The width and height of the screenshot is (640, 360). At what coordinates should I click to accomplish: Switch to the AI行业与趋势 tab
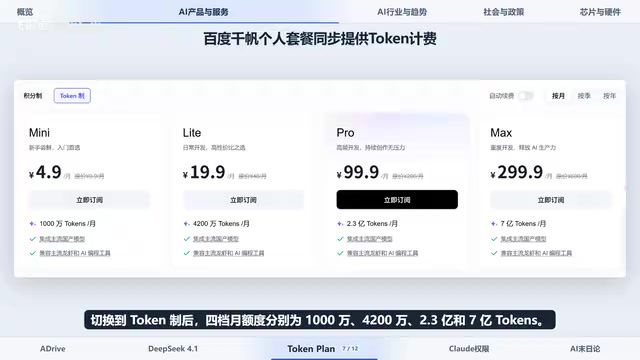(402, 12)
